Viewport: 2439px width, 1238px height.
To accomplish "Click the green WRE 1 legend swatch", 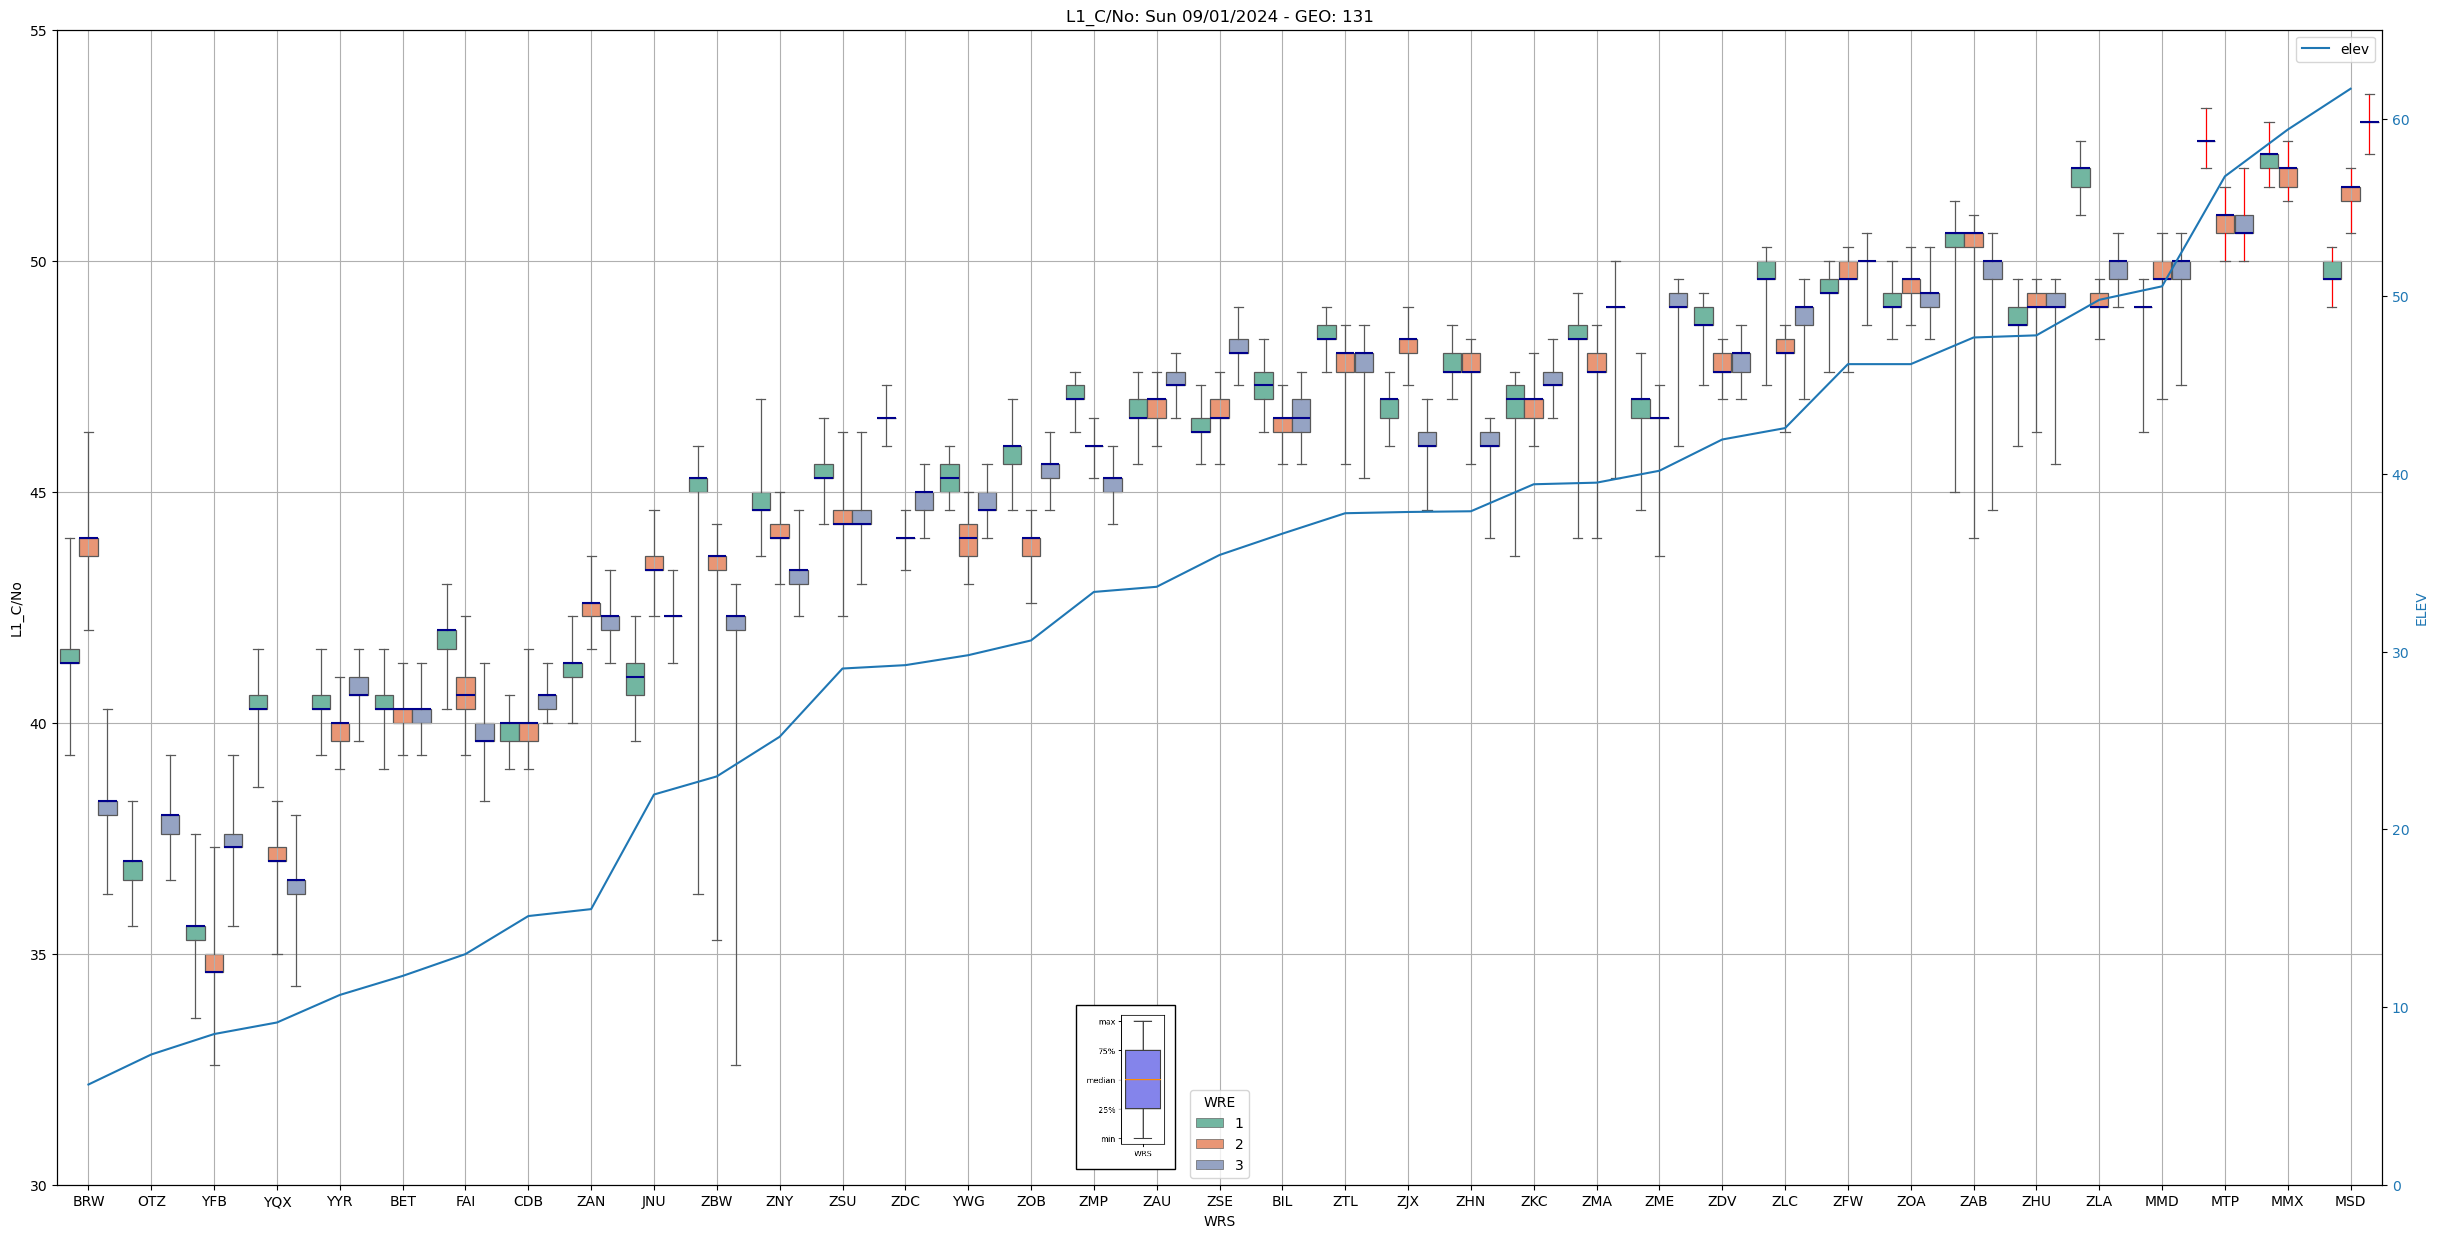I will (1209, 1124).
